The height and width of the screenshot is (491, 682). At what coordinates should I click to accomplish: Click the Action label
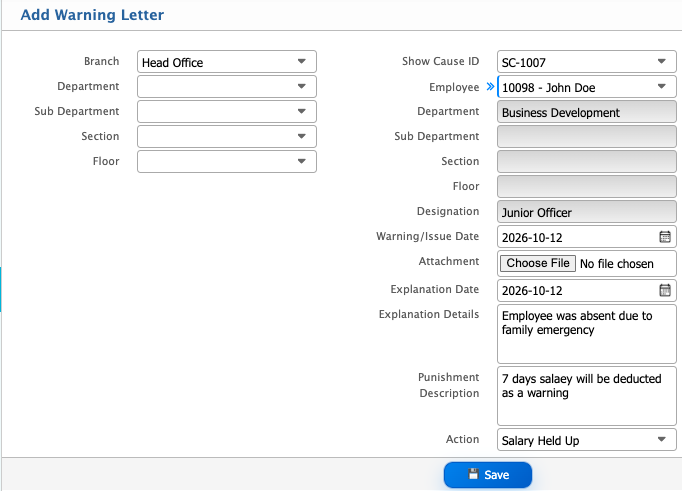pyautogui.click(x=462, y=439)
